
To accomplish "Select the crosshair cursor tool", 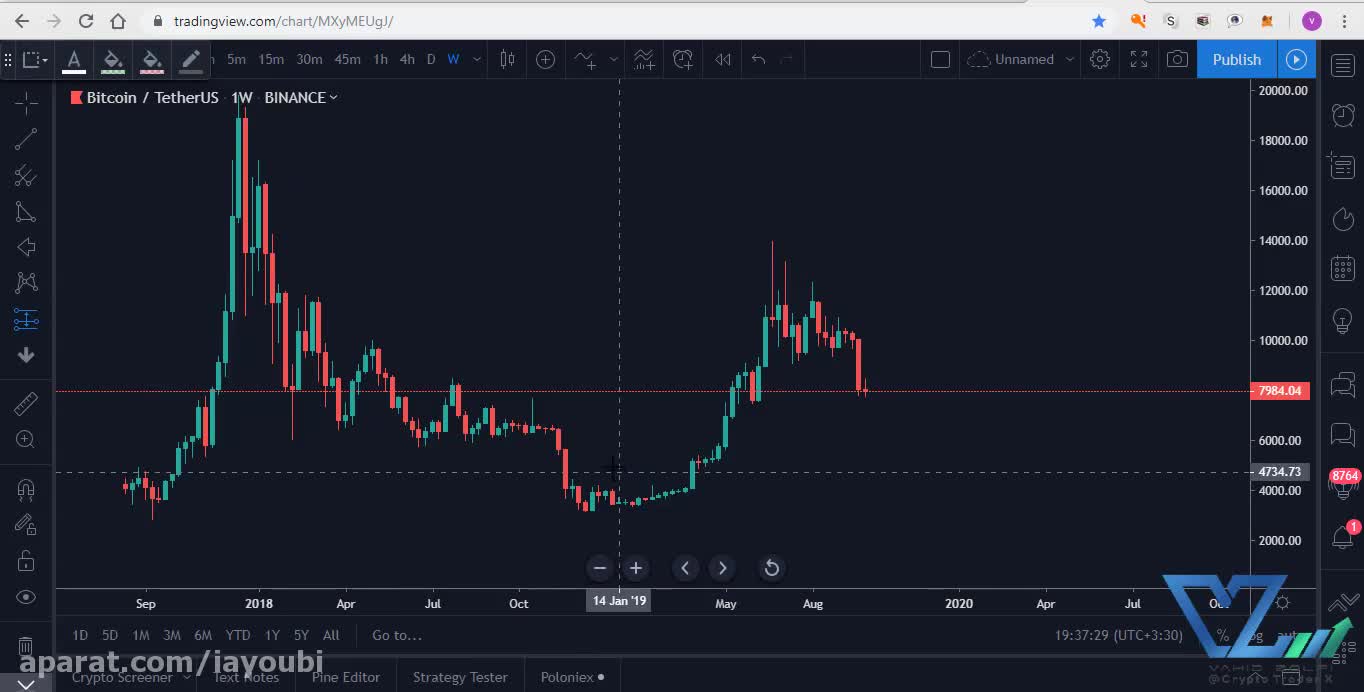I will [26, 103].
